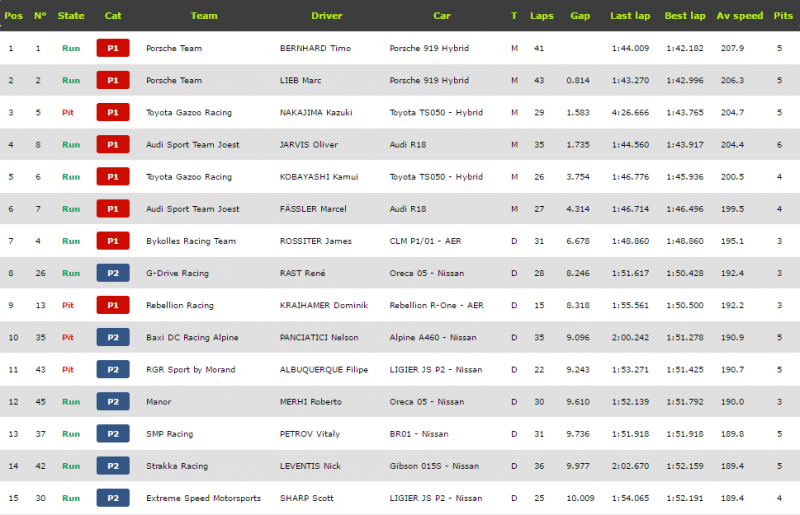This screenshot has height=515, width=800.
Task: Select the blue P2 badge for G-Drive Racing
Action: [x=113, y=273]
